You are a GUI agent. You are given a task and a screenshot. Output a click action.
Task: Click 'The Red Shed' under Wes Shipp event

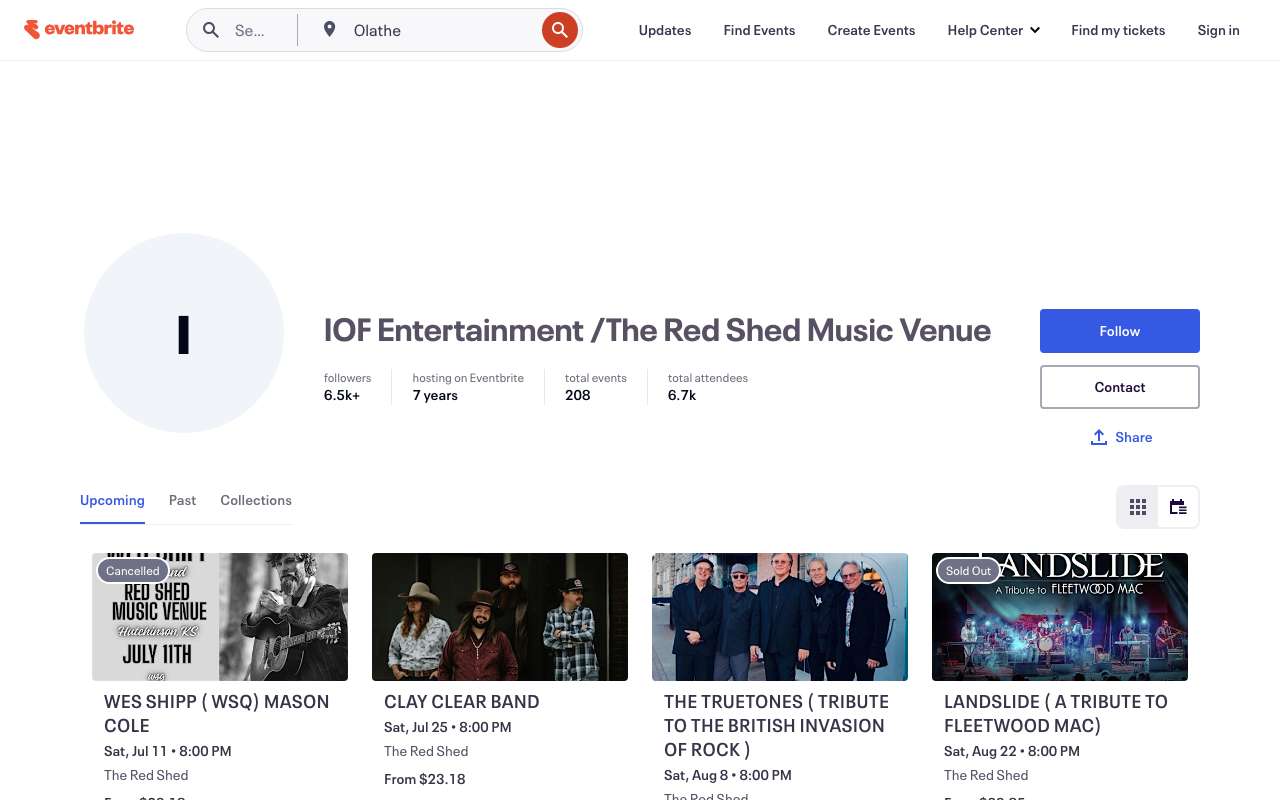coord(146,775)
